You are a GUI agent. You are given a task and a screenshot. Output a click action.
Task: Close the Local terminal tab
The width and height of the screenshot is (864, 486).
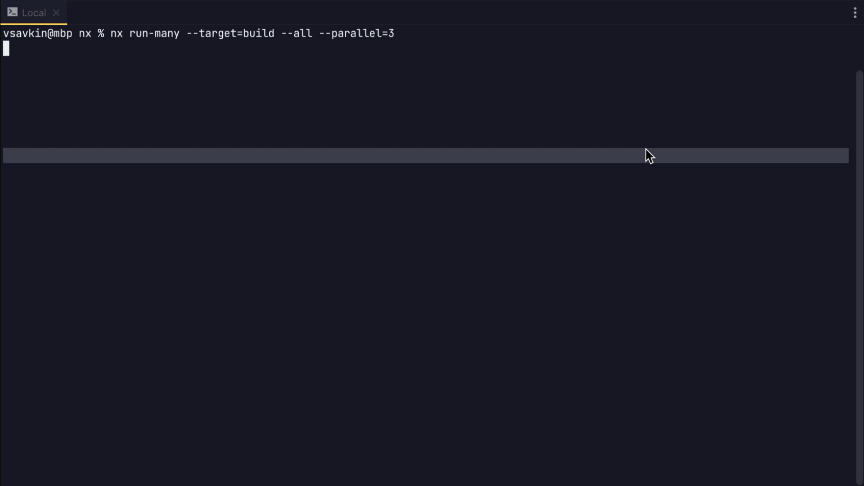point(56,13)
